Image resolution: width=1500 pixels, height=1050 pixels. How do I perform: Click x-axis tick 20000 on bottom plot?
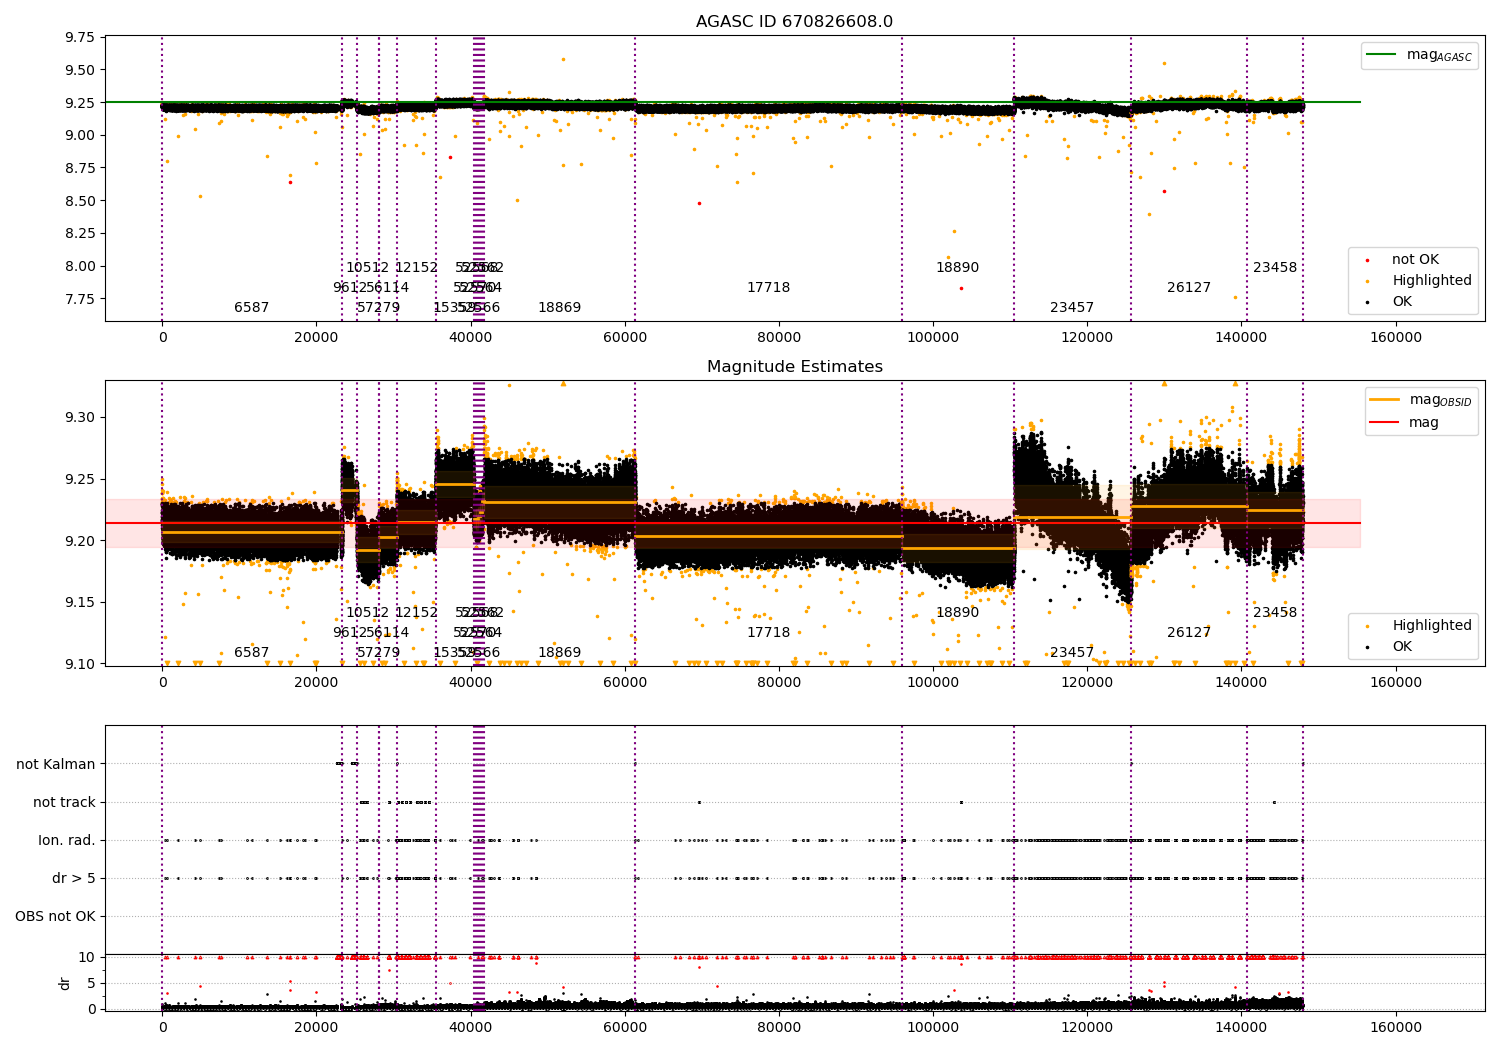click(x=316, y=1027)
